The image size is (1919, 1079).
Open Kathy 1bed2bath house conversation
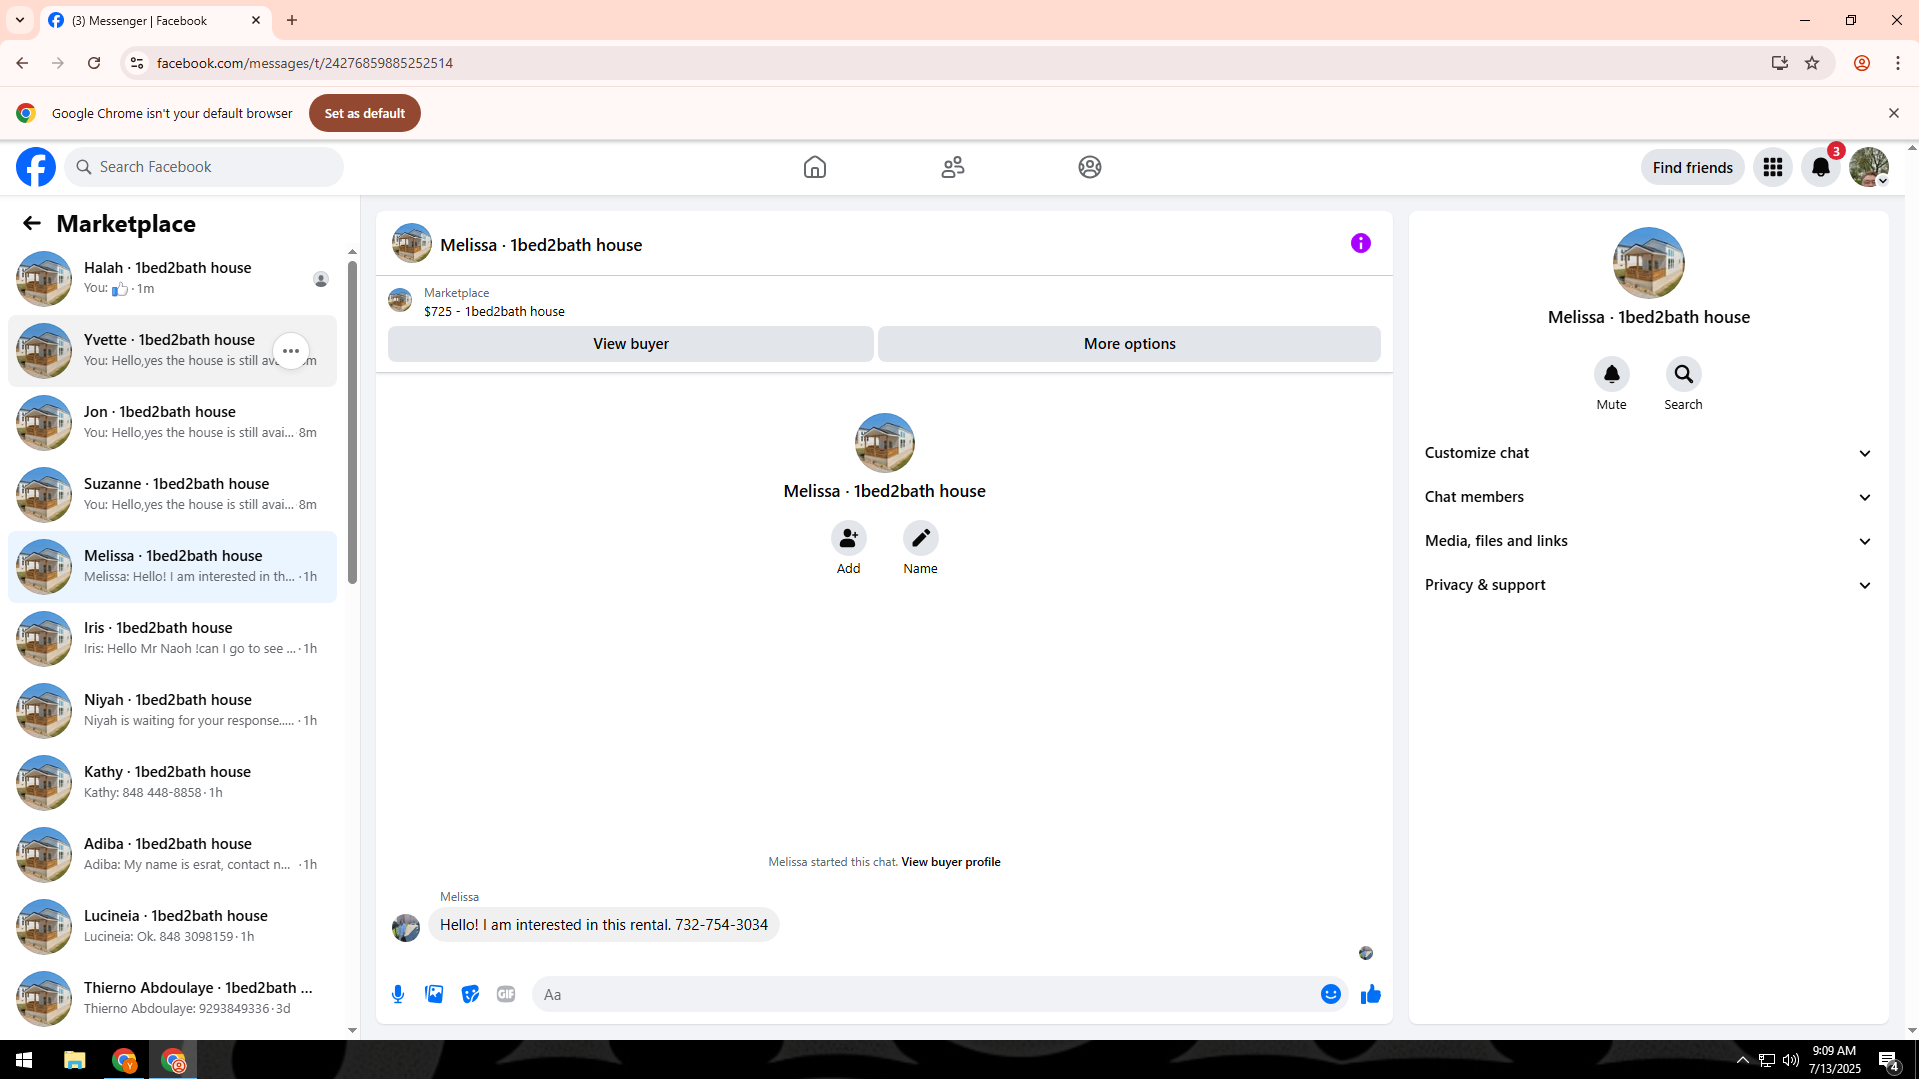(172, 783)
